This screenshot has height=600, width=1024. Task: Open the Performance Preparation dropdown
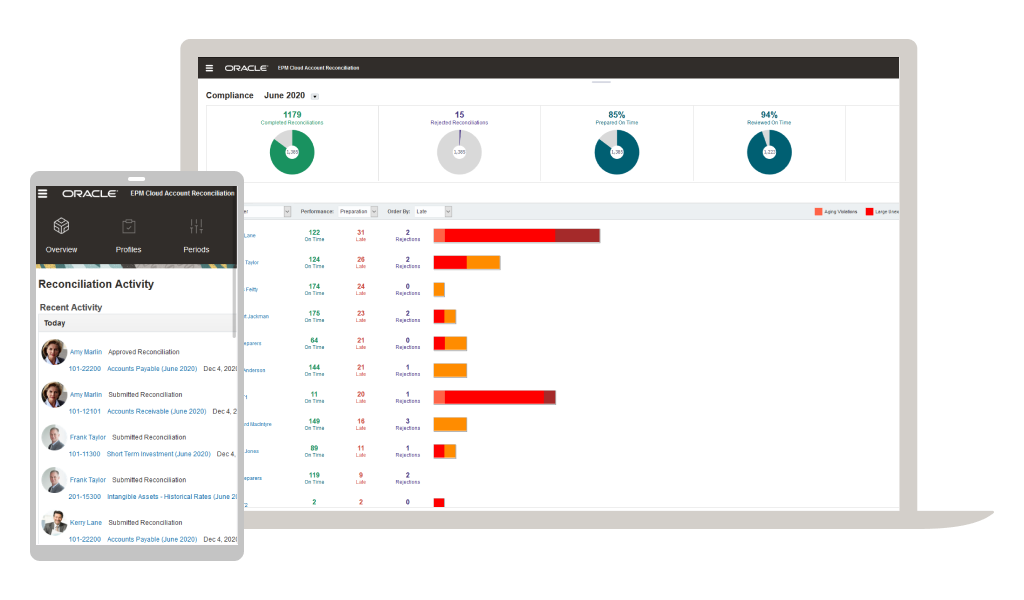tap(374, 212)
